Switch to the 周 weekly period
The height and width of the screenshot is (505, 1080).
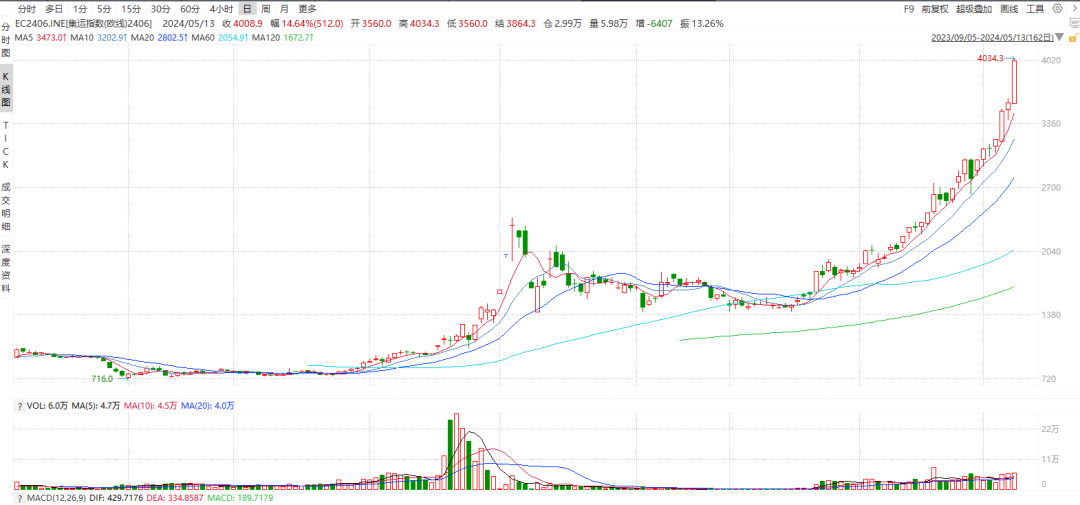pos(265,9)
